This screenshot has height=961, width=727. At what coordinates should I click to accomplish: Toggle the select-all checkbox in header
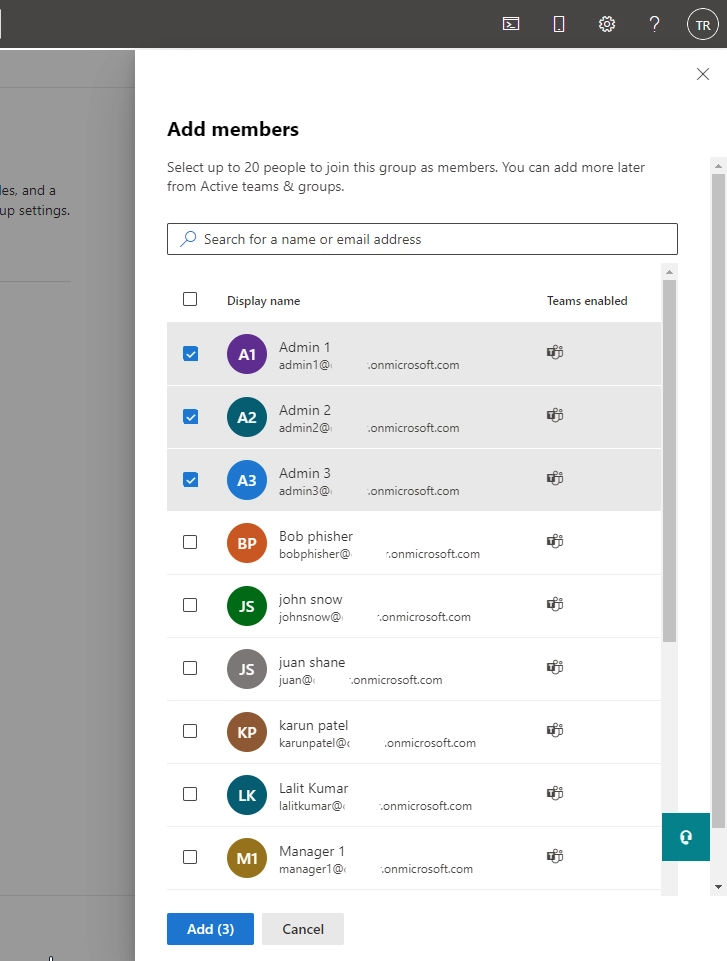click(190, 299)
